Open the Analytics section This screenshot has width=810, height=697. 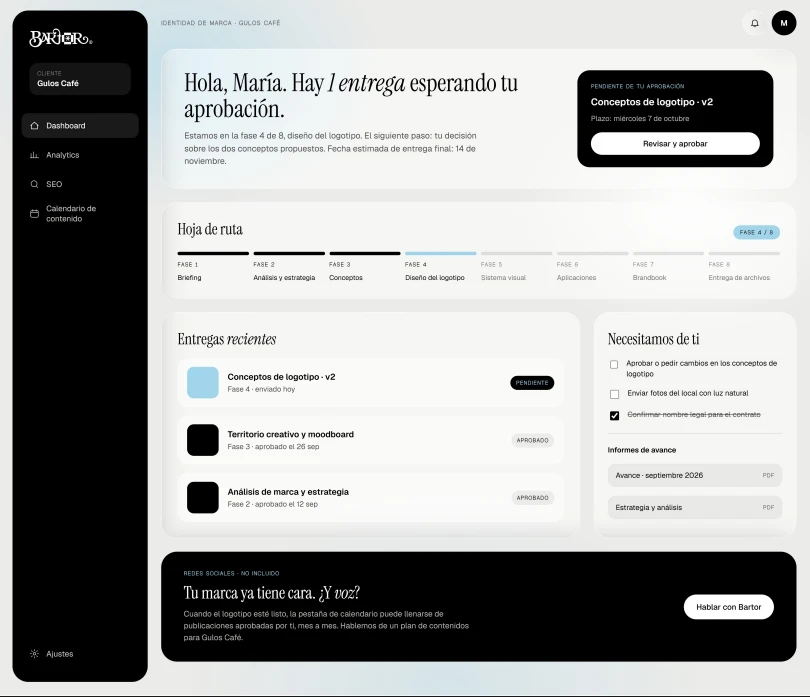80,155
